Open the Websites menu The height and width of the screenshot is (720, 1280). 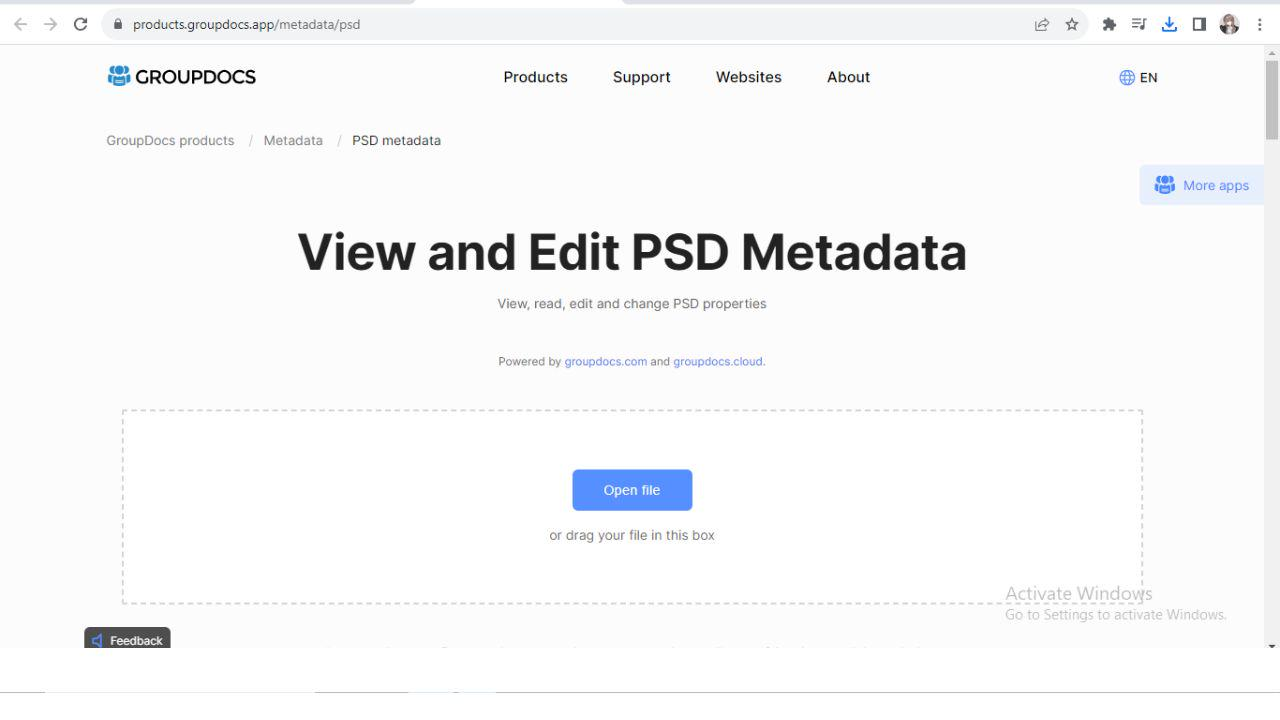pyautogui.click(x=748, y=77)
